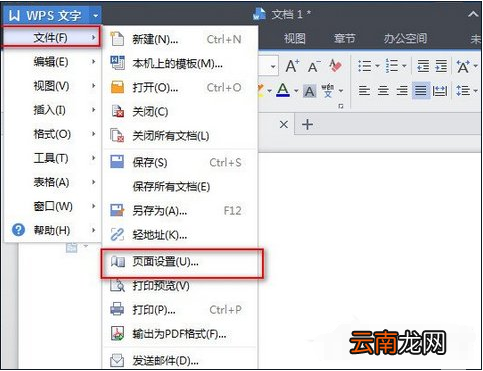The image size is (483, 371).
Task: Switch to the 视图 ribbon tab
Action: pyautogui.click(x=295, y=39)
